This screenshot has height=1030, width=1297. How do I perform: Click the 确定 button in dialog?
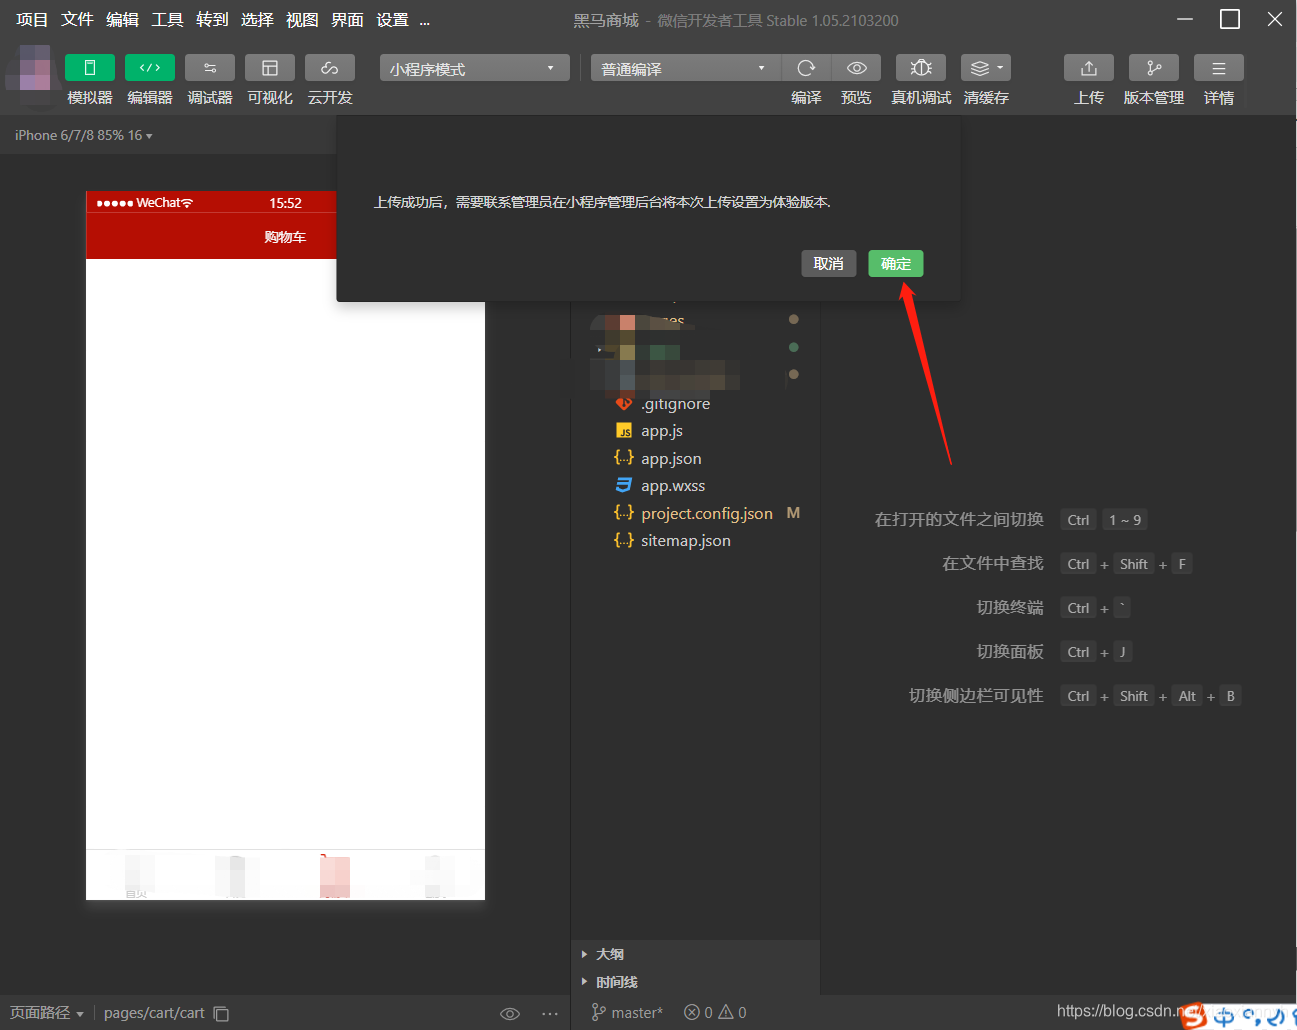[x=896, y=263]
